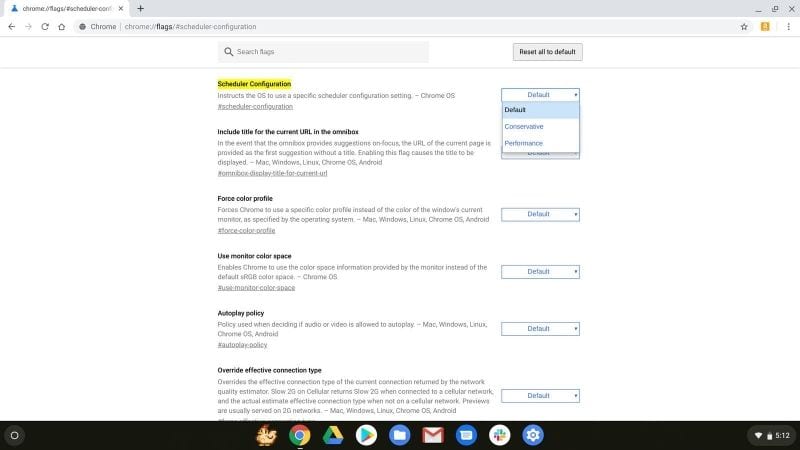
Task: Open Google Drive from the shelf
Action: coord(333,435)
